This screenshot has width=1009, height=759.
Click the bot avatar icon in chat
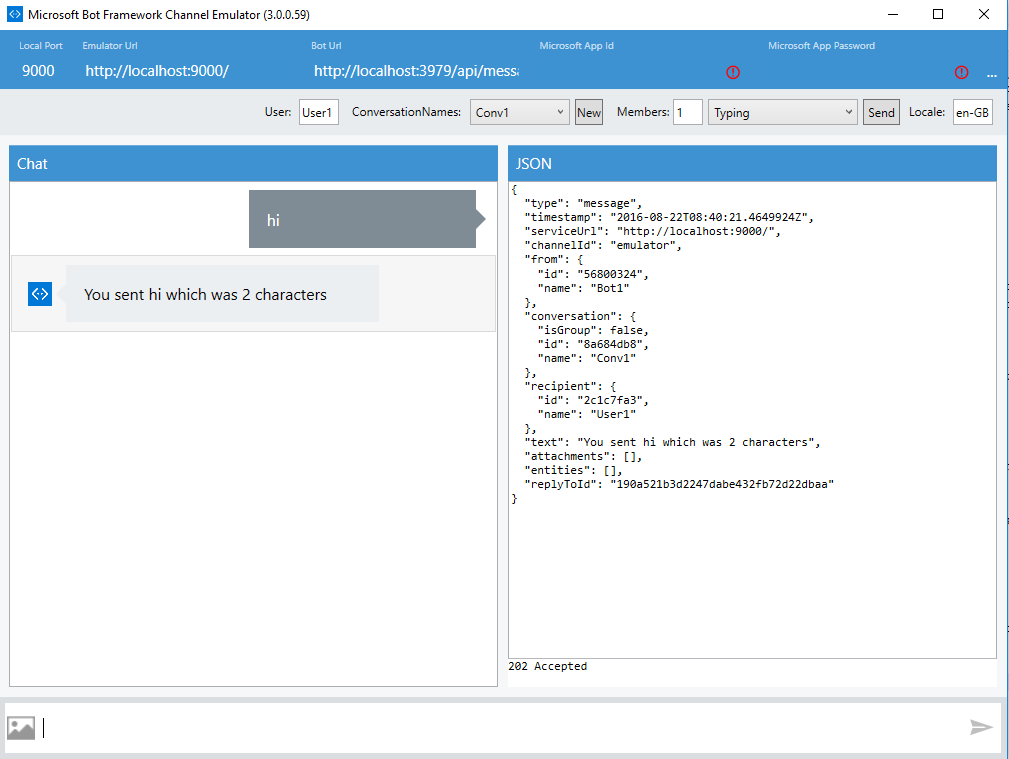40,294
